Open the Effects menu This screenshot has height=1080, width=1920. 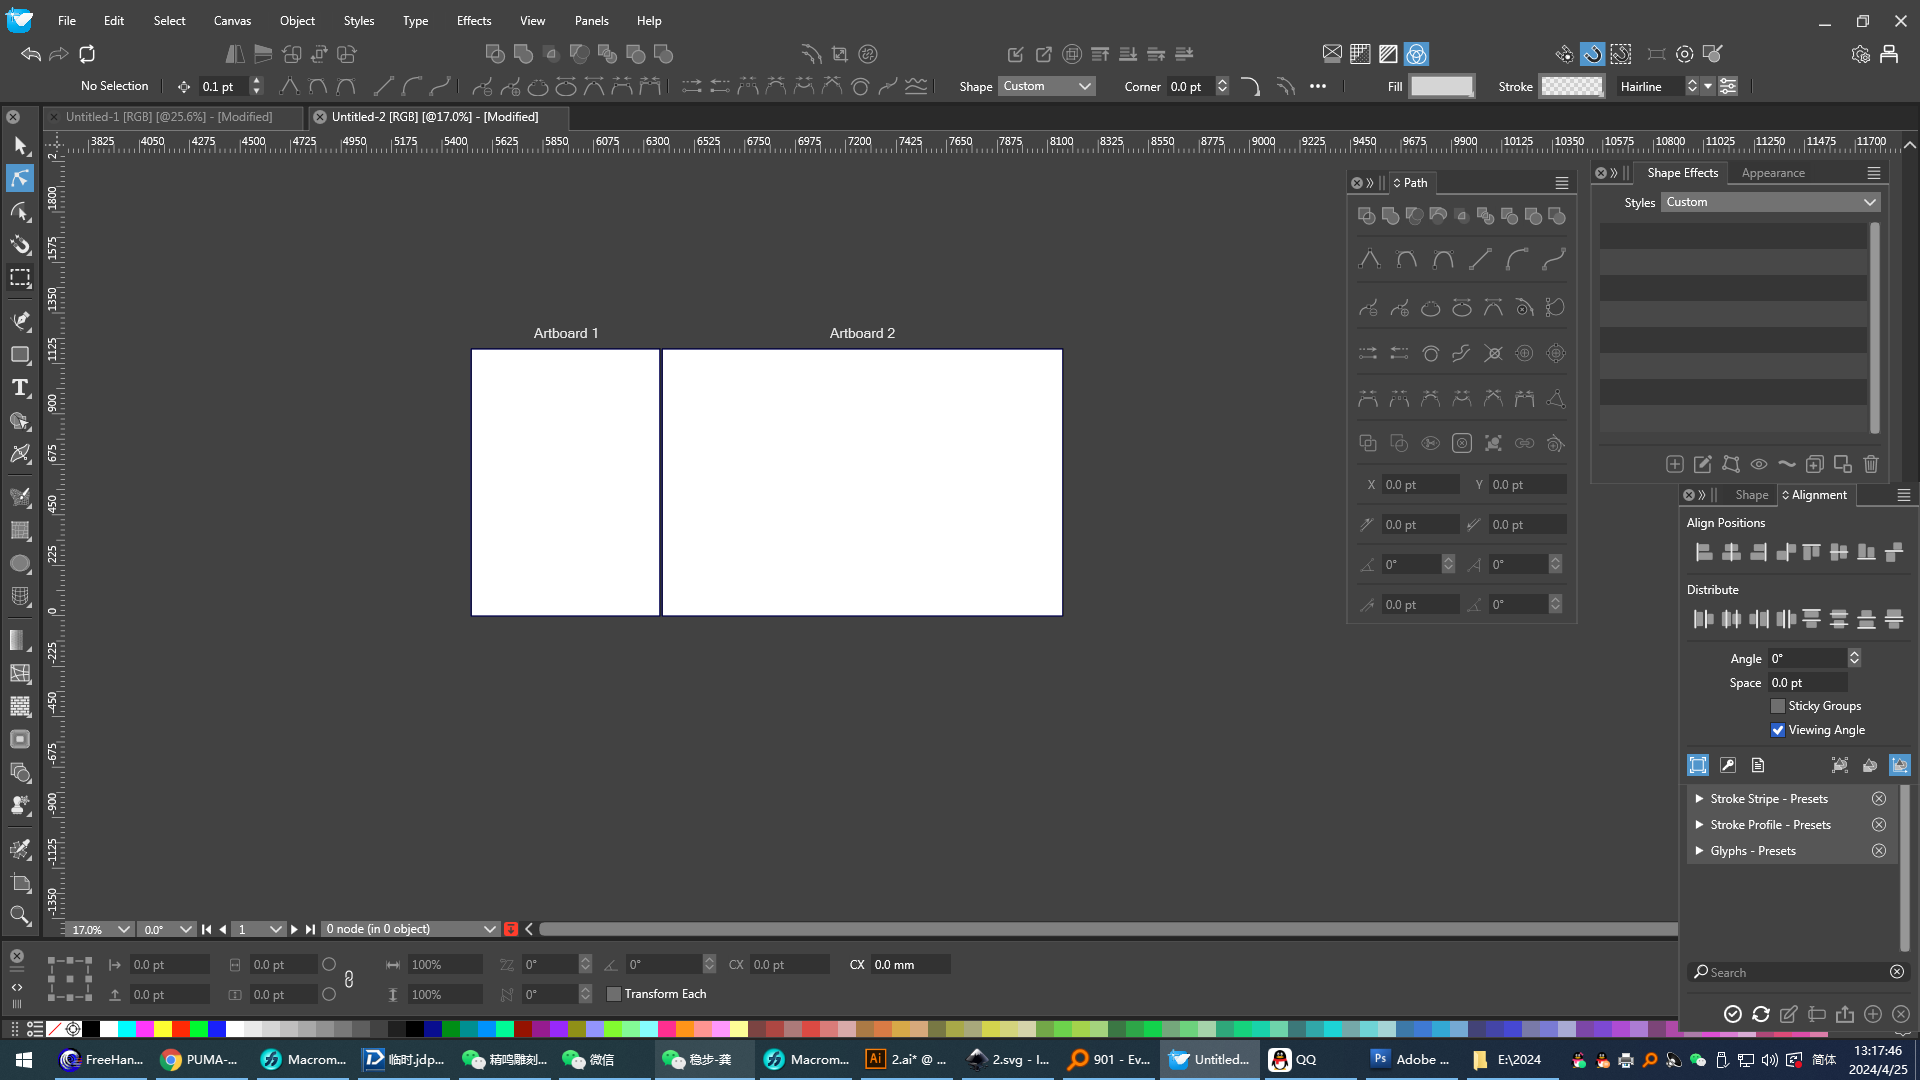[x=473, y=20]
